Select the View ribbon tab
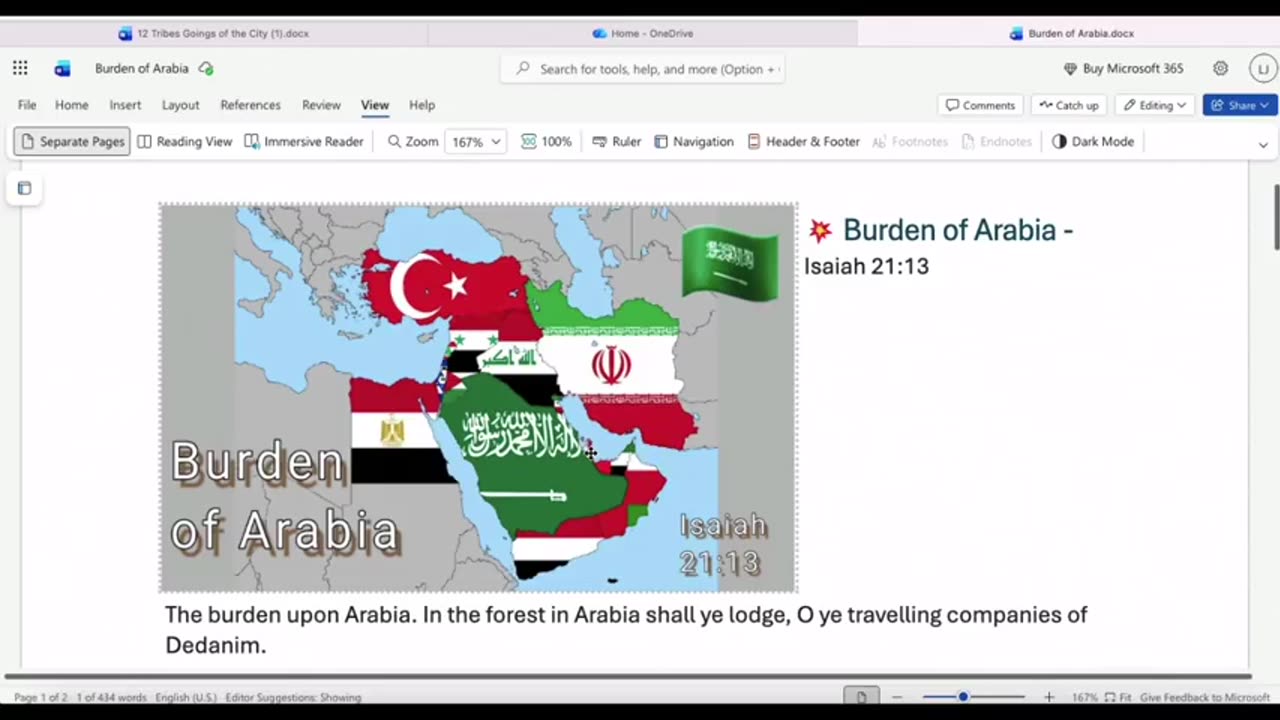 pos(375,105)
